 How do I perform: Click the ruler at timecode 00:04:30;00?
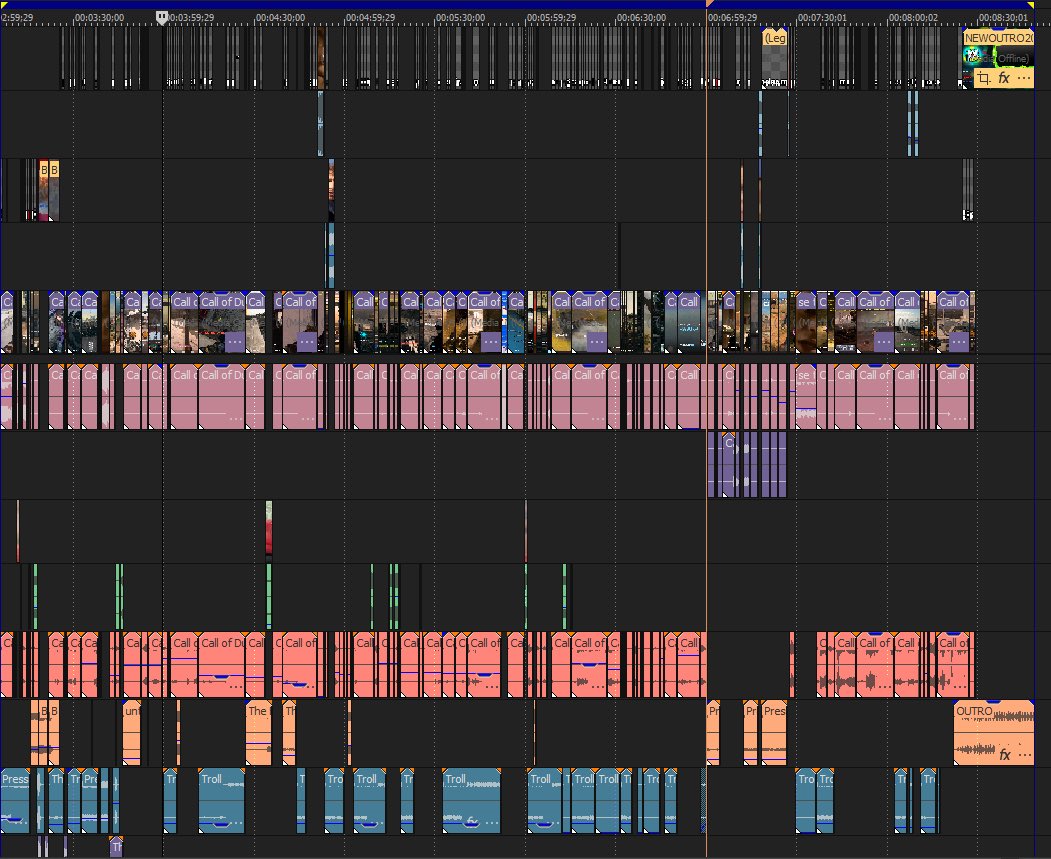pos(280,17)
